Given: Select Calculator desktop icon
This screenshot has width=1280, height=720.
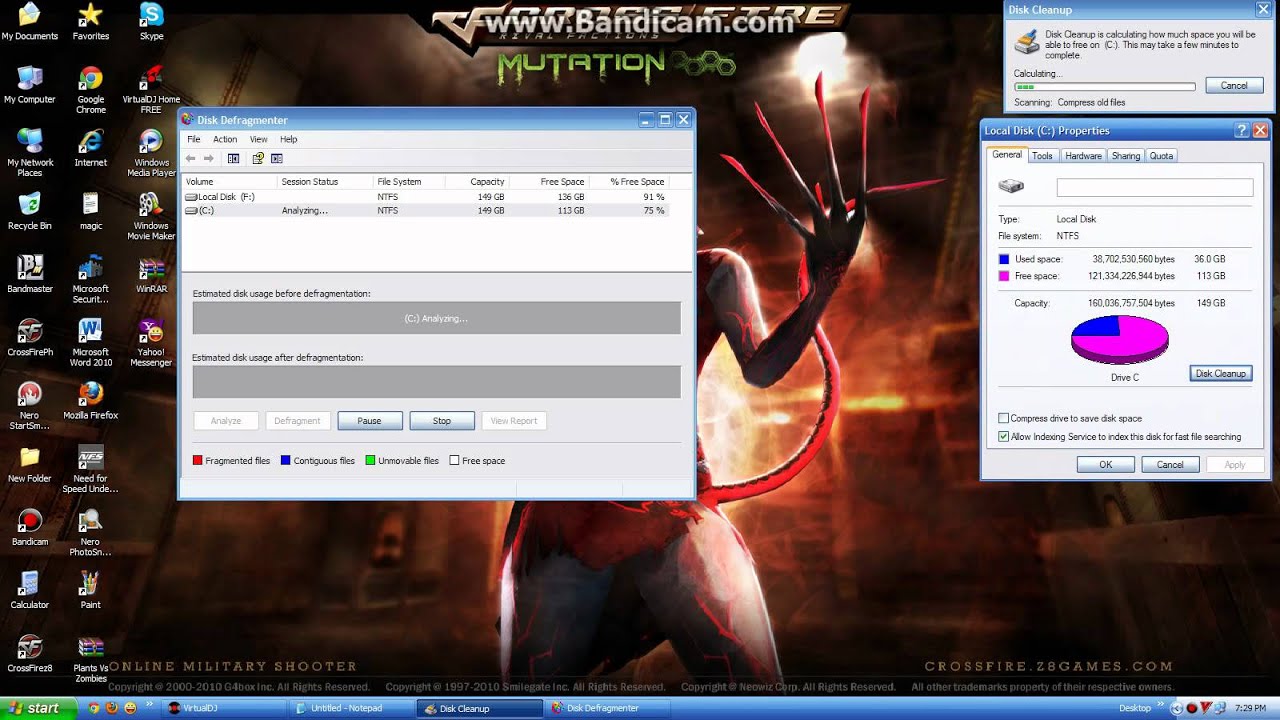Looking at the screenshot, I should (x=30, y=591).
